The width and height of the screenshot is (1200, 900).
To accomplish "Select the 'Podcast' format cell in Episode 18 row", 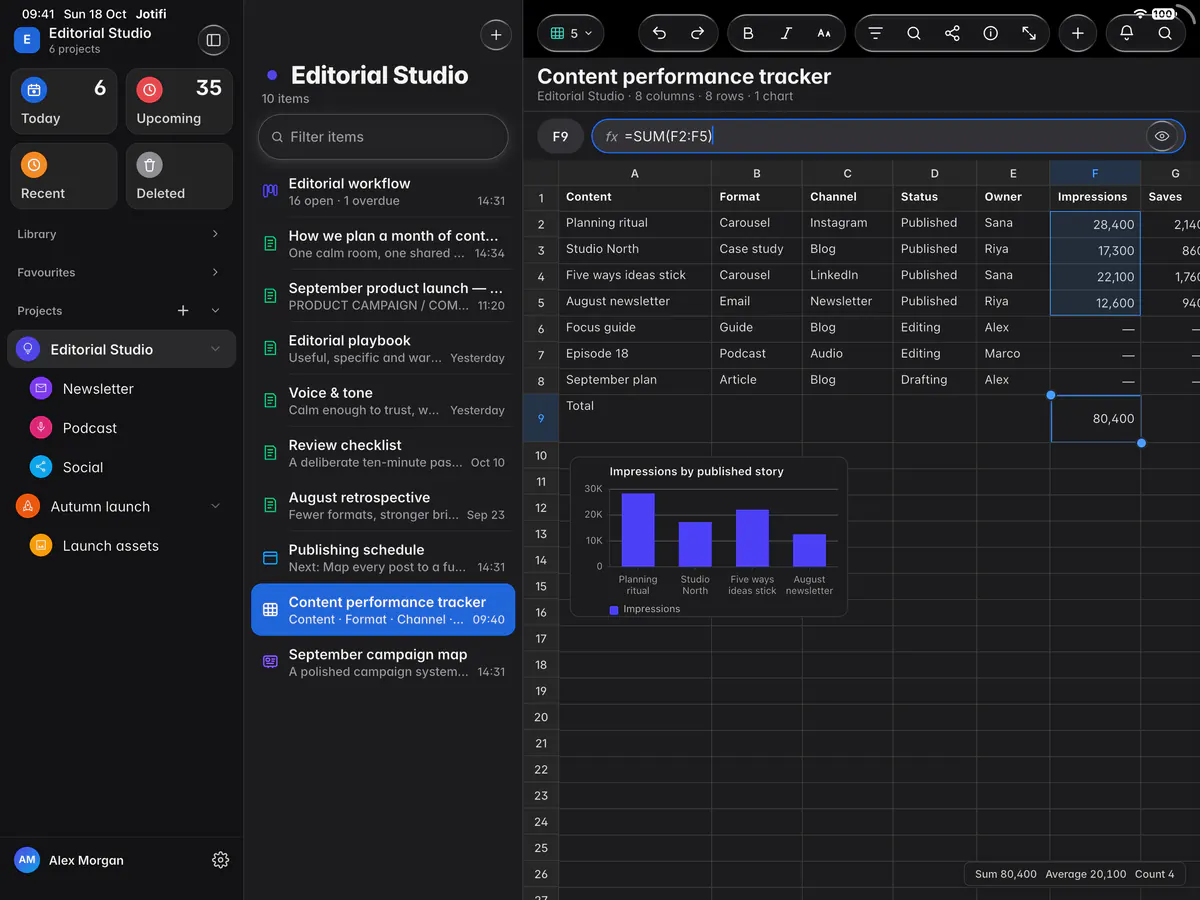I will point(756,353).
